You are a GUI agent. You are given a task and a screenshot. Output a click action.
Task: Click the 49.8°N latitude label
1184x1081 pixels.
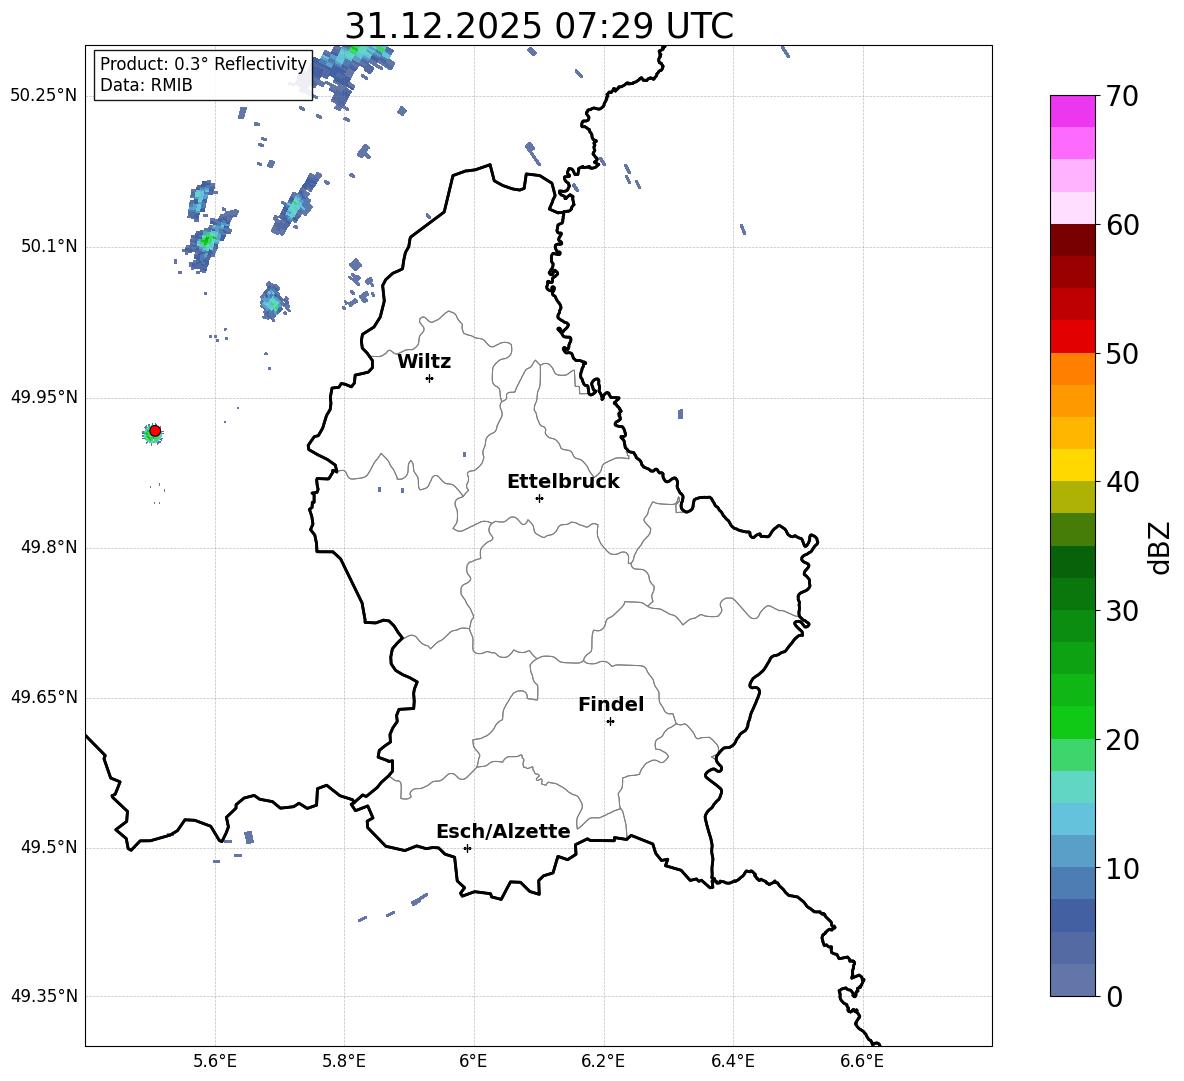[49, 547]
